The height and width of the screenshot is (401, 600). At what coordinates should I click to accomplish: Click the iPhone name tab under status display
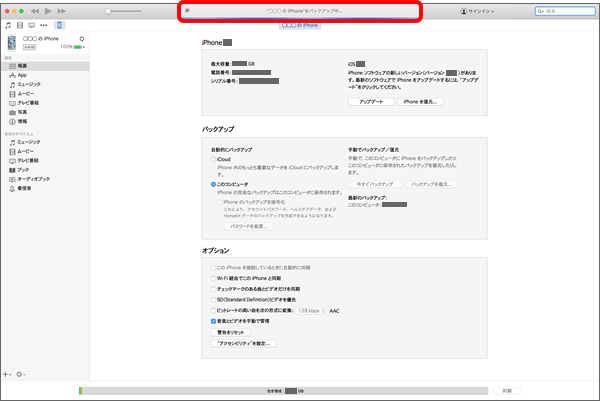300,25
